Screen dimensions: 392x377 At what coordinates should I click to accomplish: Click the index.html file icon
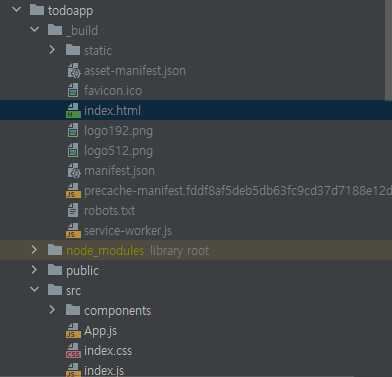click(x=73, y=111)
